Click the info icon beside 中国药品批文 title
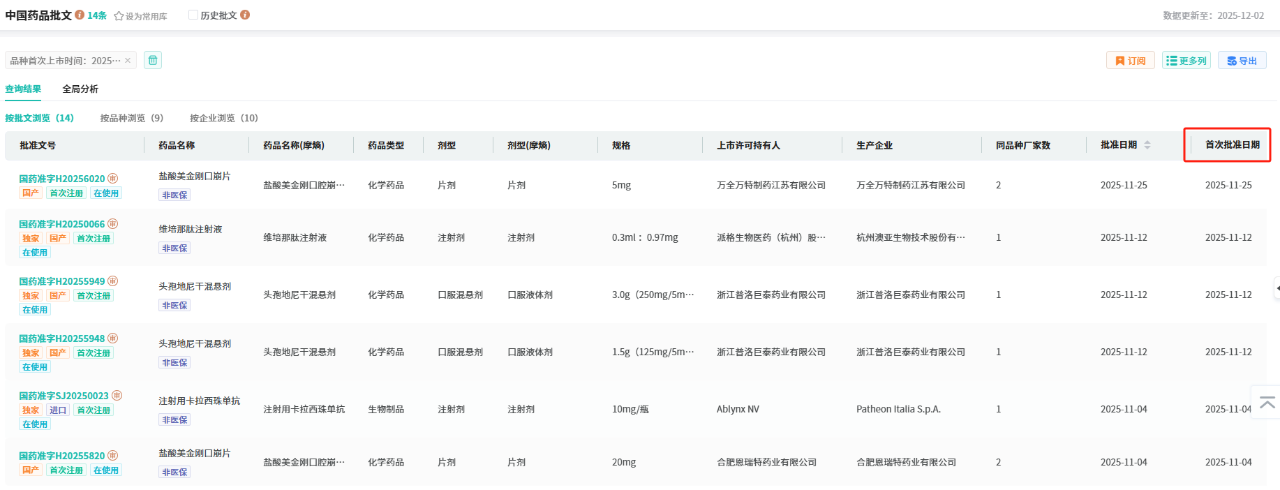 tap(80, 16)
